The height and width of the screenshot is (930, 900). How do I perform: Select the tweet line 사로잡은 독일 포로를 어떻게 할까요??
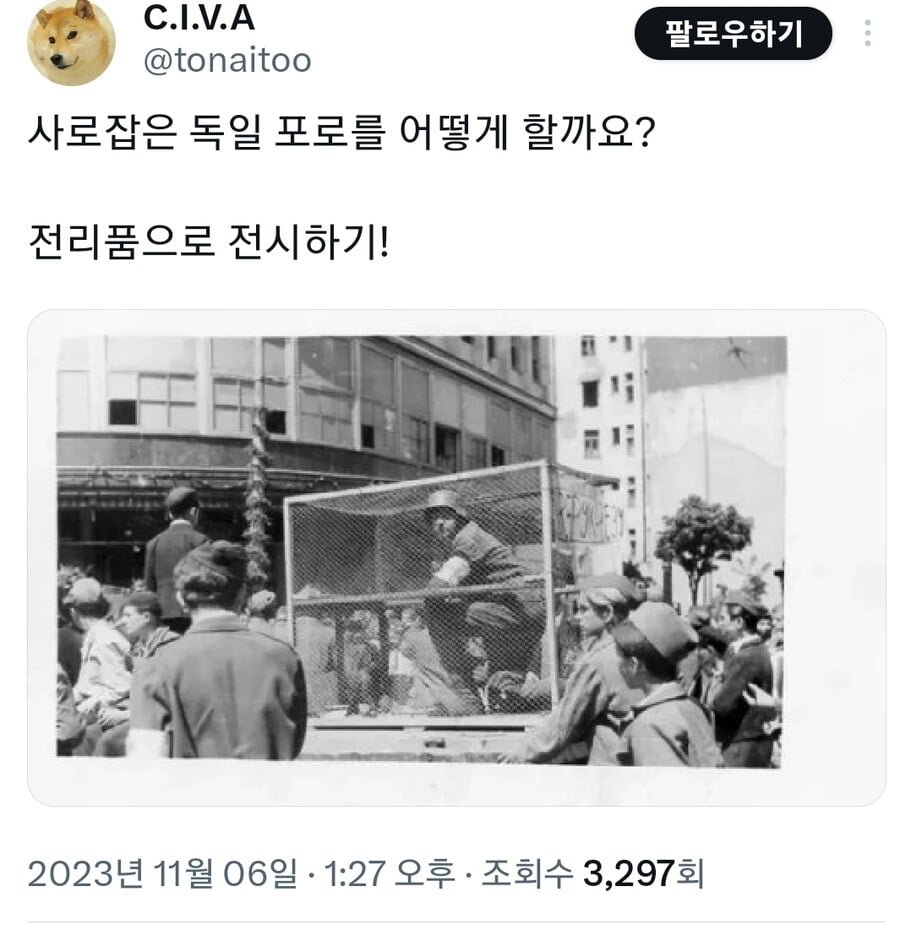(342, 131)
